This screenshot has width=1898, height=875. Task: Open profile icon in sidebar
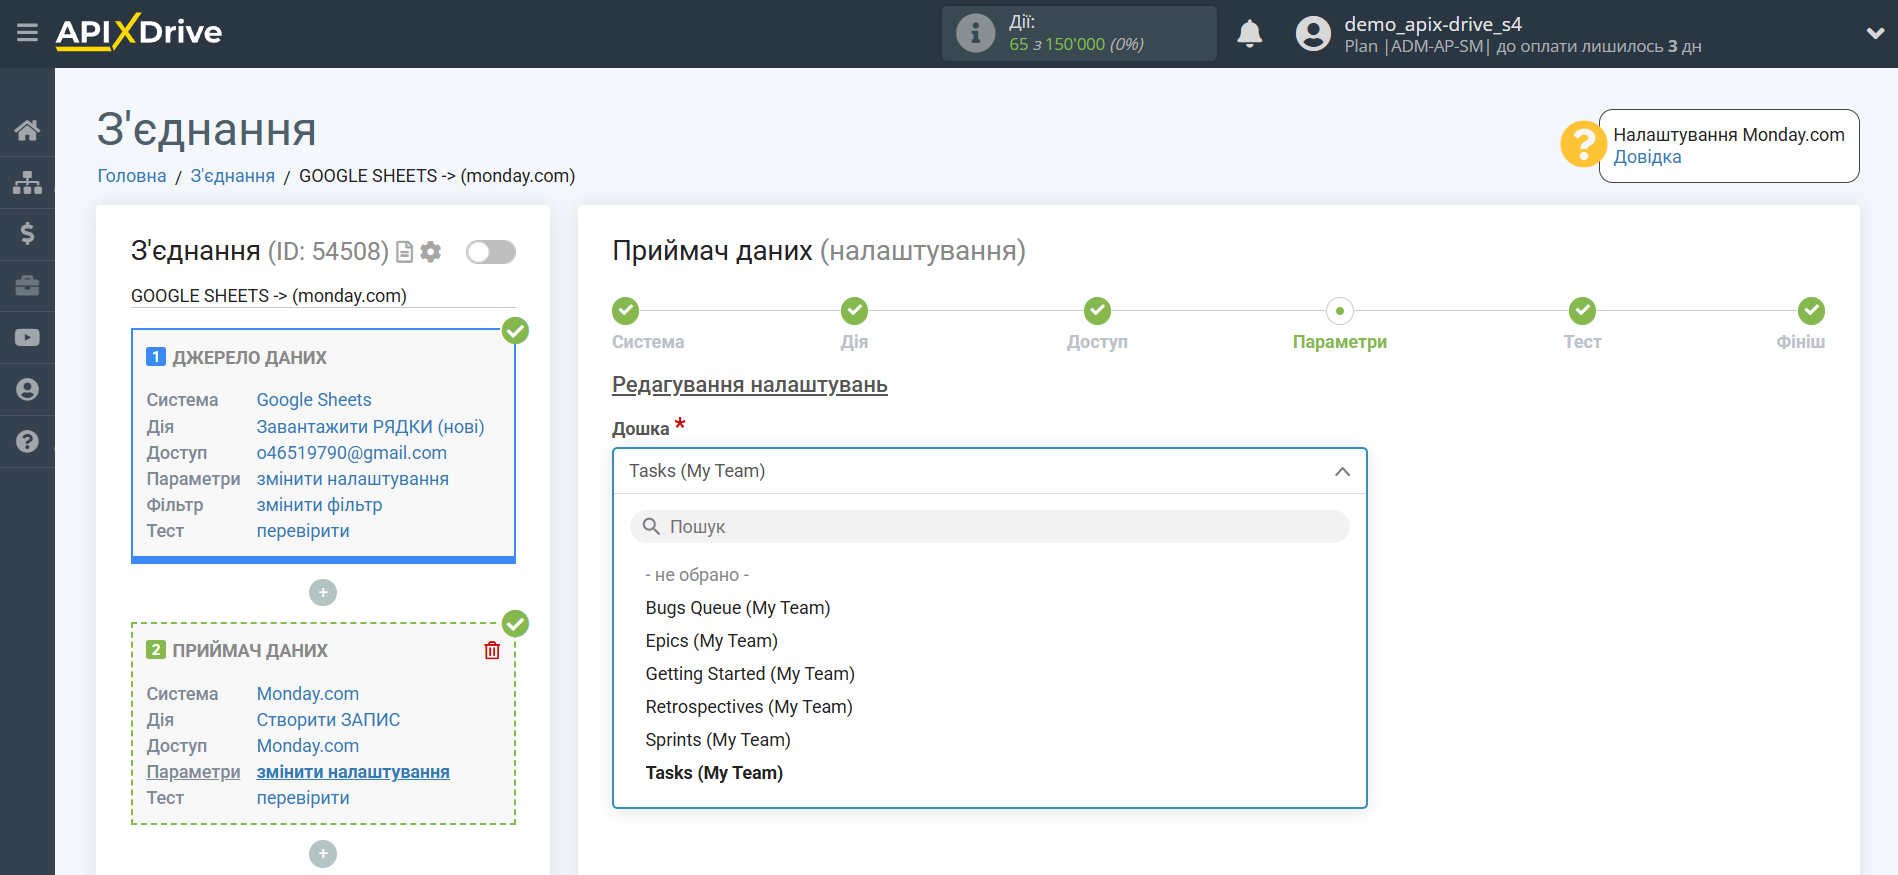pyautogui.click(x=27, y=390)
